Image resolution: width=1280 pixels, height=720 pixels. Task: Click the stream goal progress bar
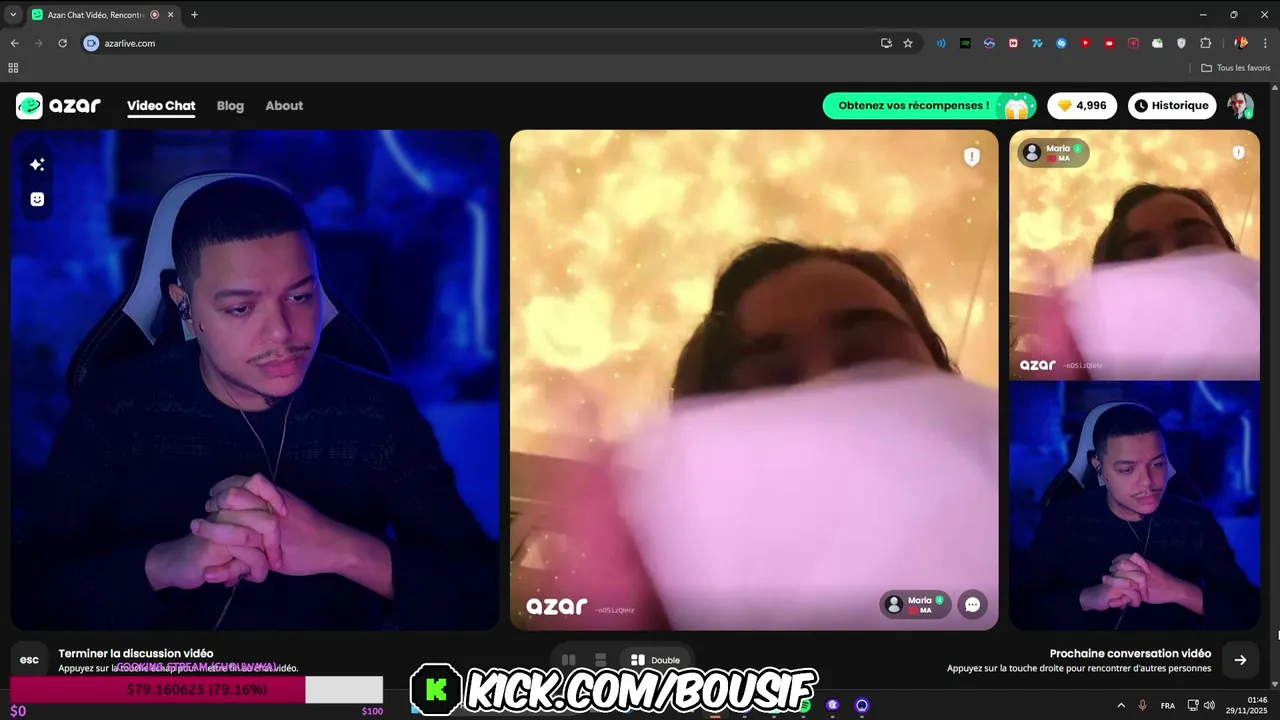tap(196, 690)
